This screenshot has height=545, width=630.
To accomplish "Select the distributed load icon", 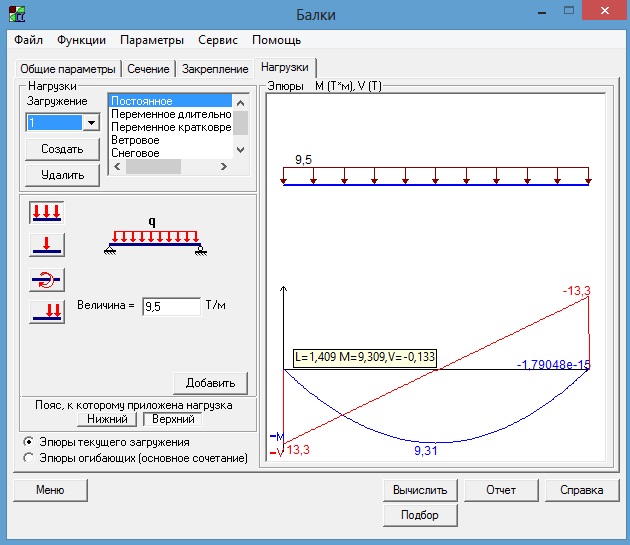I will 47,213.
